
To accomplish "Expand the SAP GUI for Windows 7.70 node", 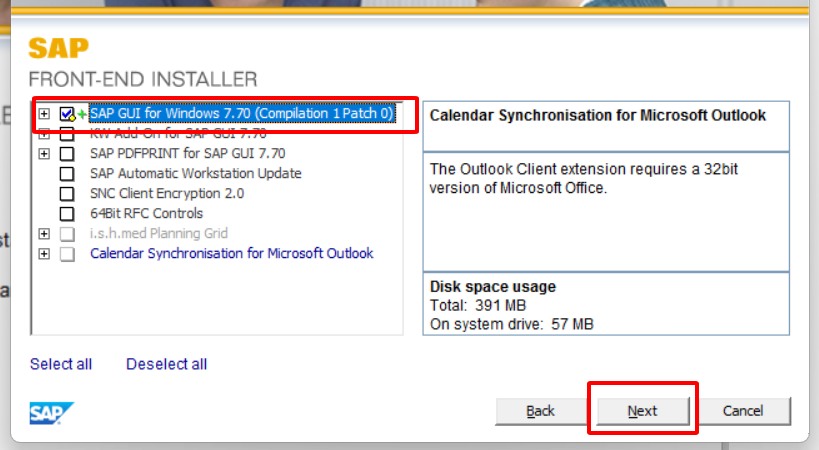I will (x=44, y=114).
